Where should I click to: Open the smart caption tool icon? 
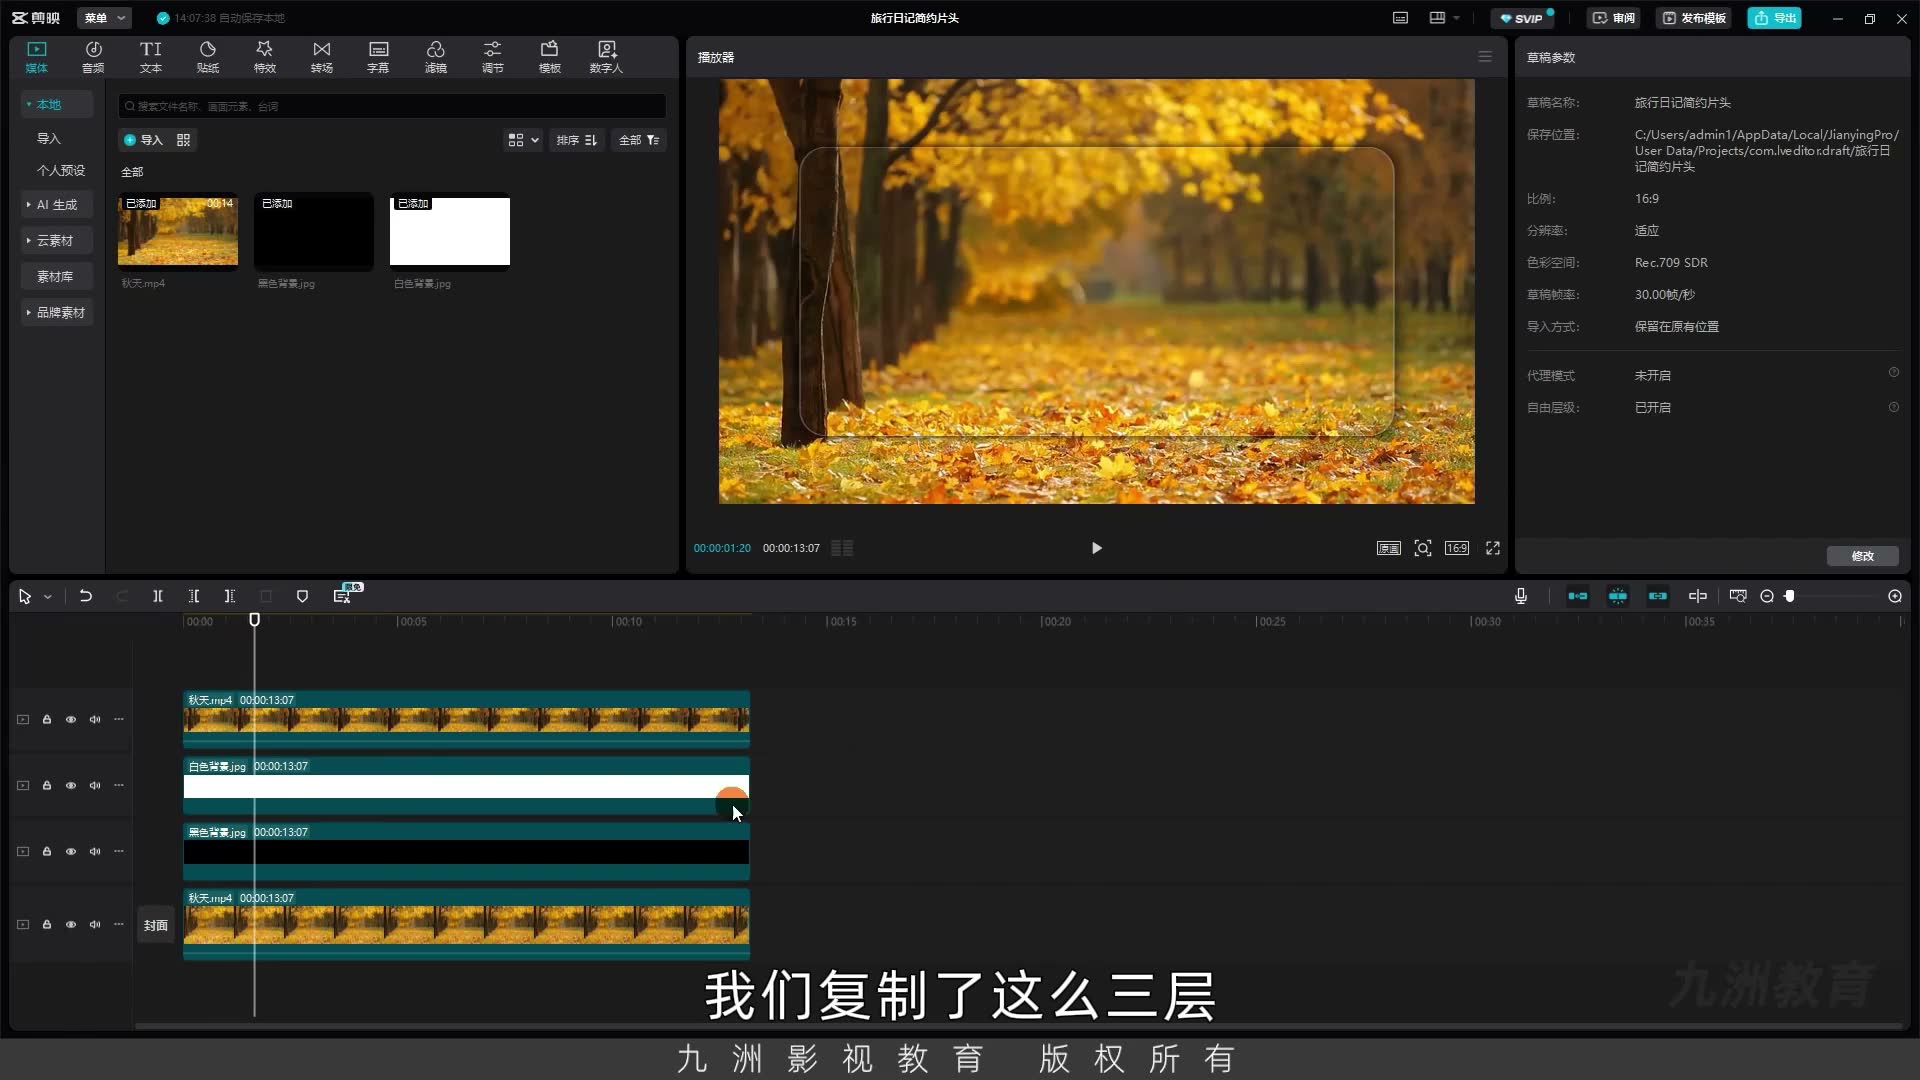pos(342,596)
